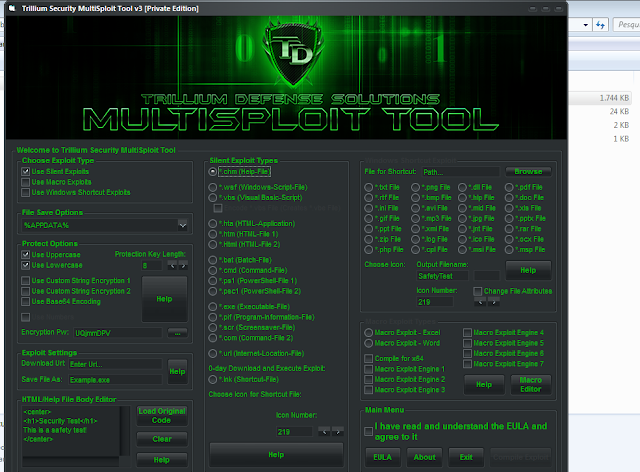Select the *.txt File shortcut type
This screenshot has height=472, width=640.
tap(369, 187)
